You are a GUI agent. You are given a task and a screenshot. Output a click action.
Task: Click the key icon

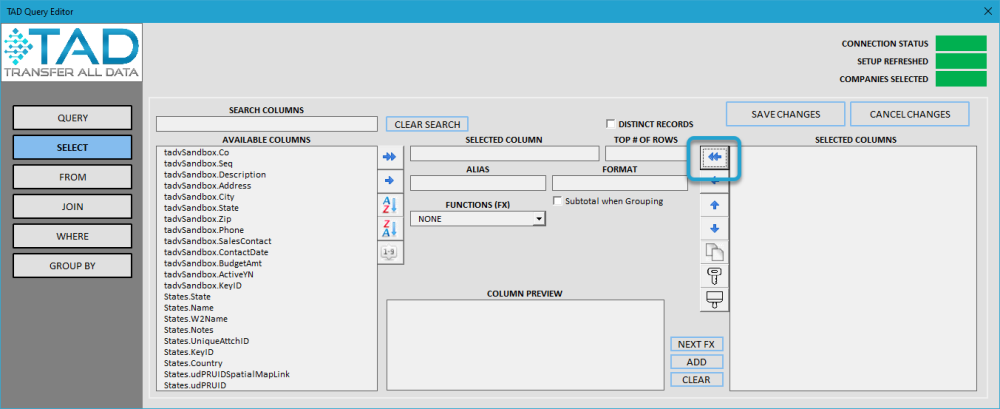click(714, 276)
